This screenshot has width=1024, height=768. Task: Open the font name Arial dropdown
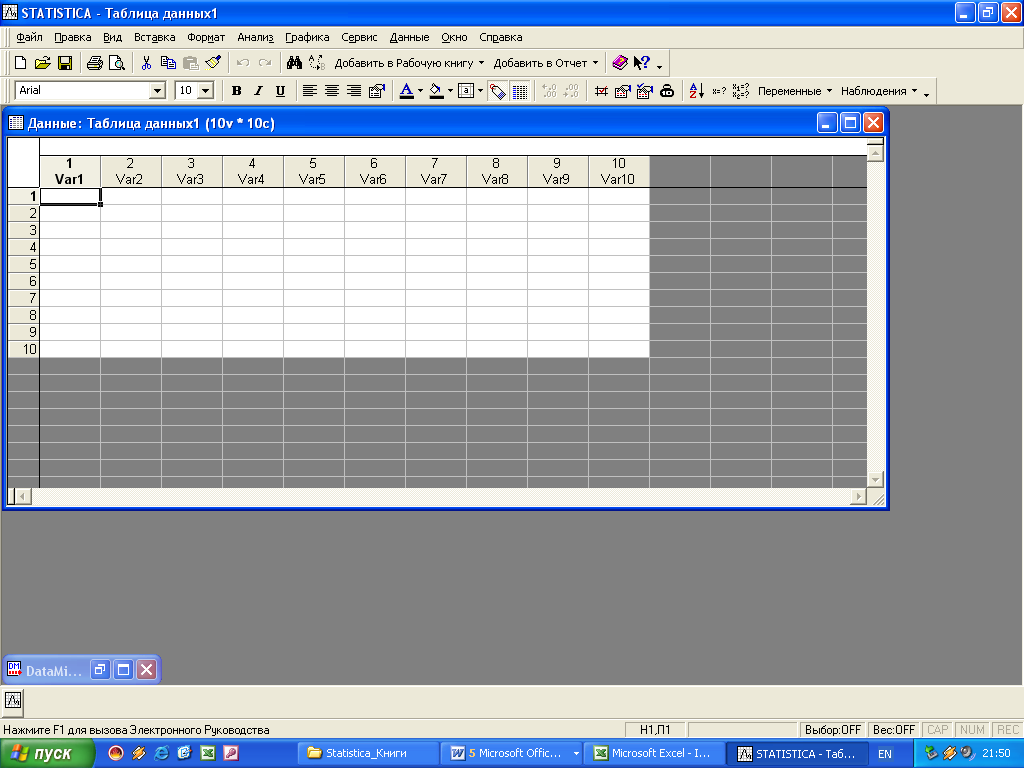pos(157,91)
